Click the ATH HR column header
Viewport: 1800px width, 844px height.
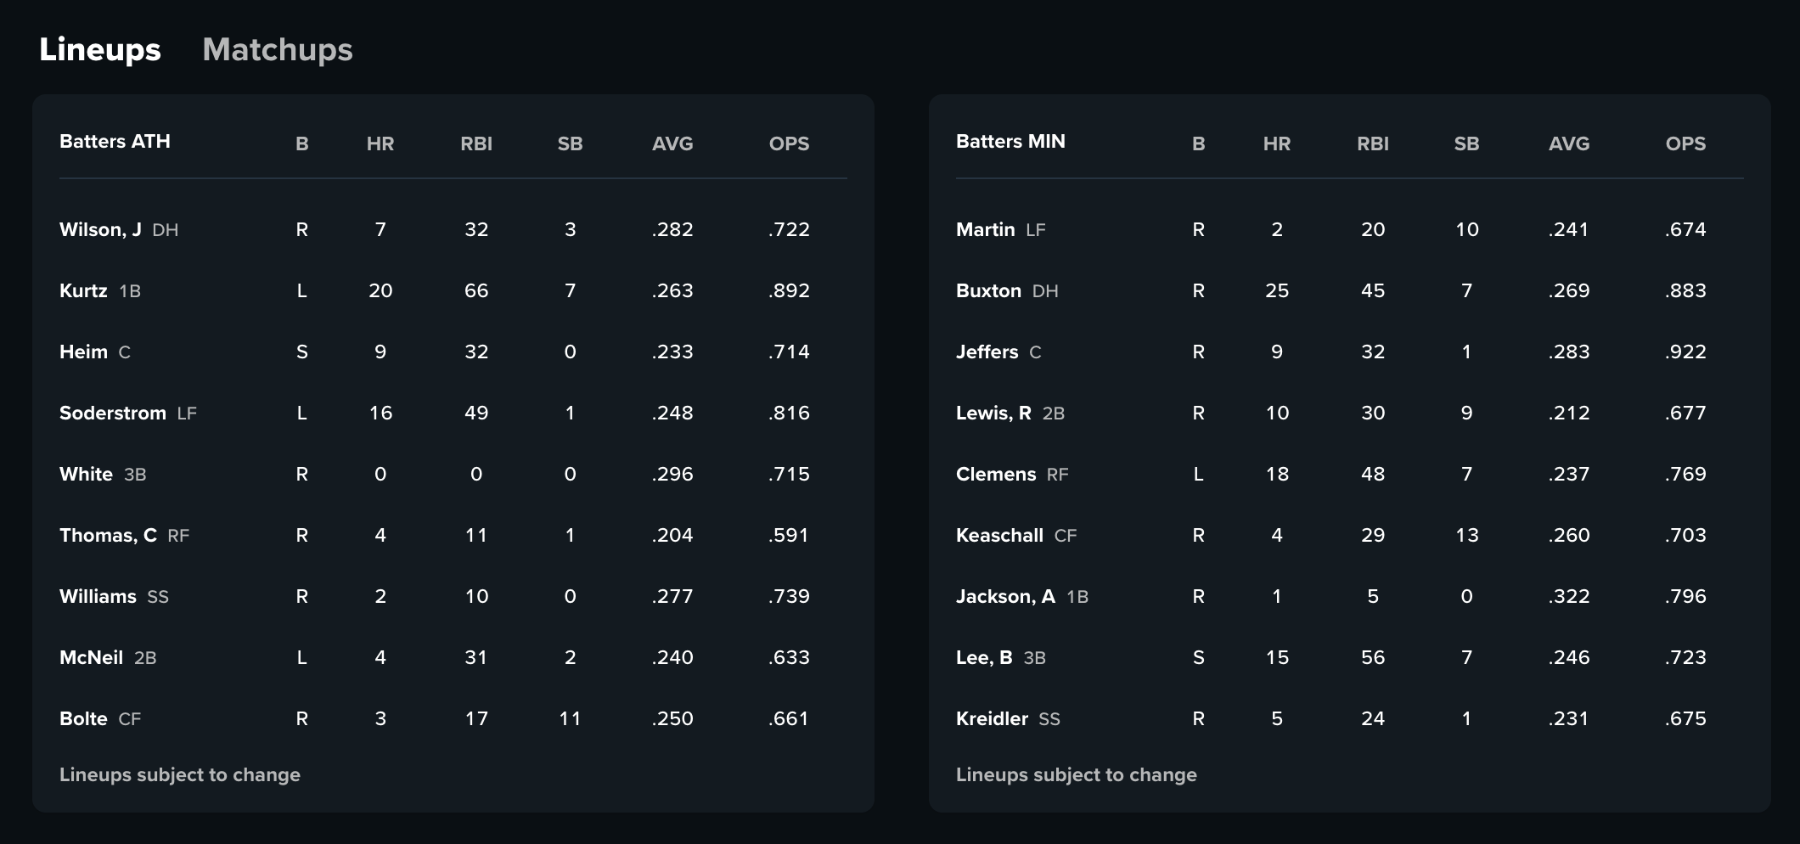point(380,143)
